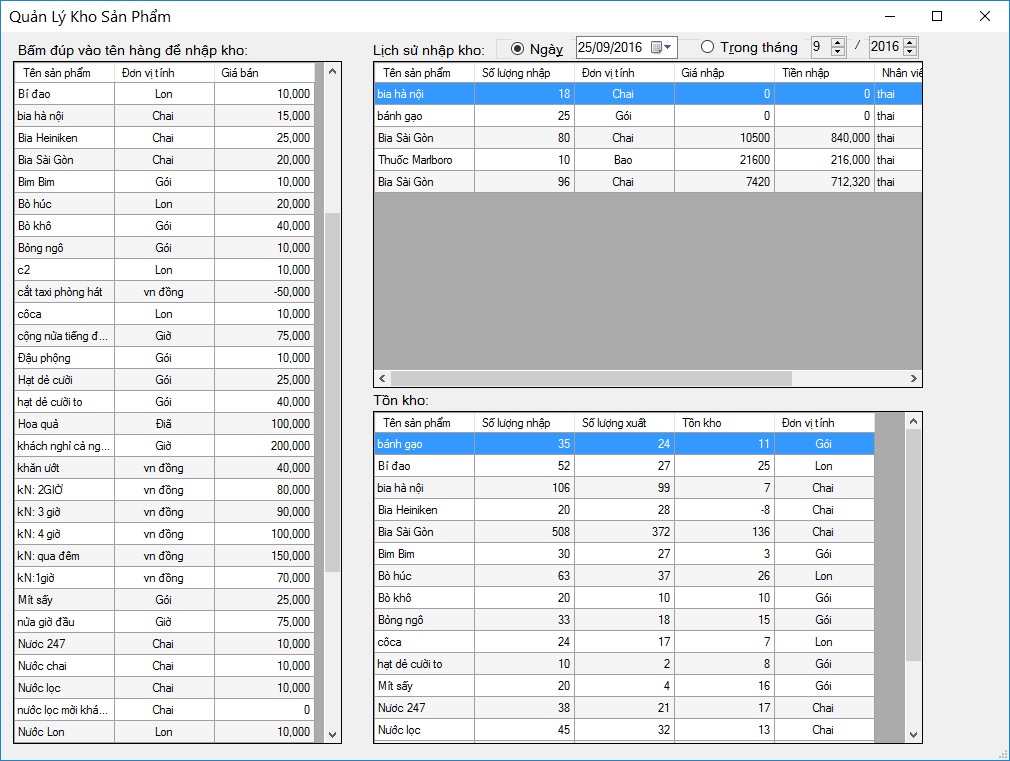This screenshot has width=1010, height=761.
Task: Select the "kN: 4 giờ" product row
Action: (x=164, y=534)
